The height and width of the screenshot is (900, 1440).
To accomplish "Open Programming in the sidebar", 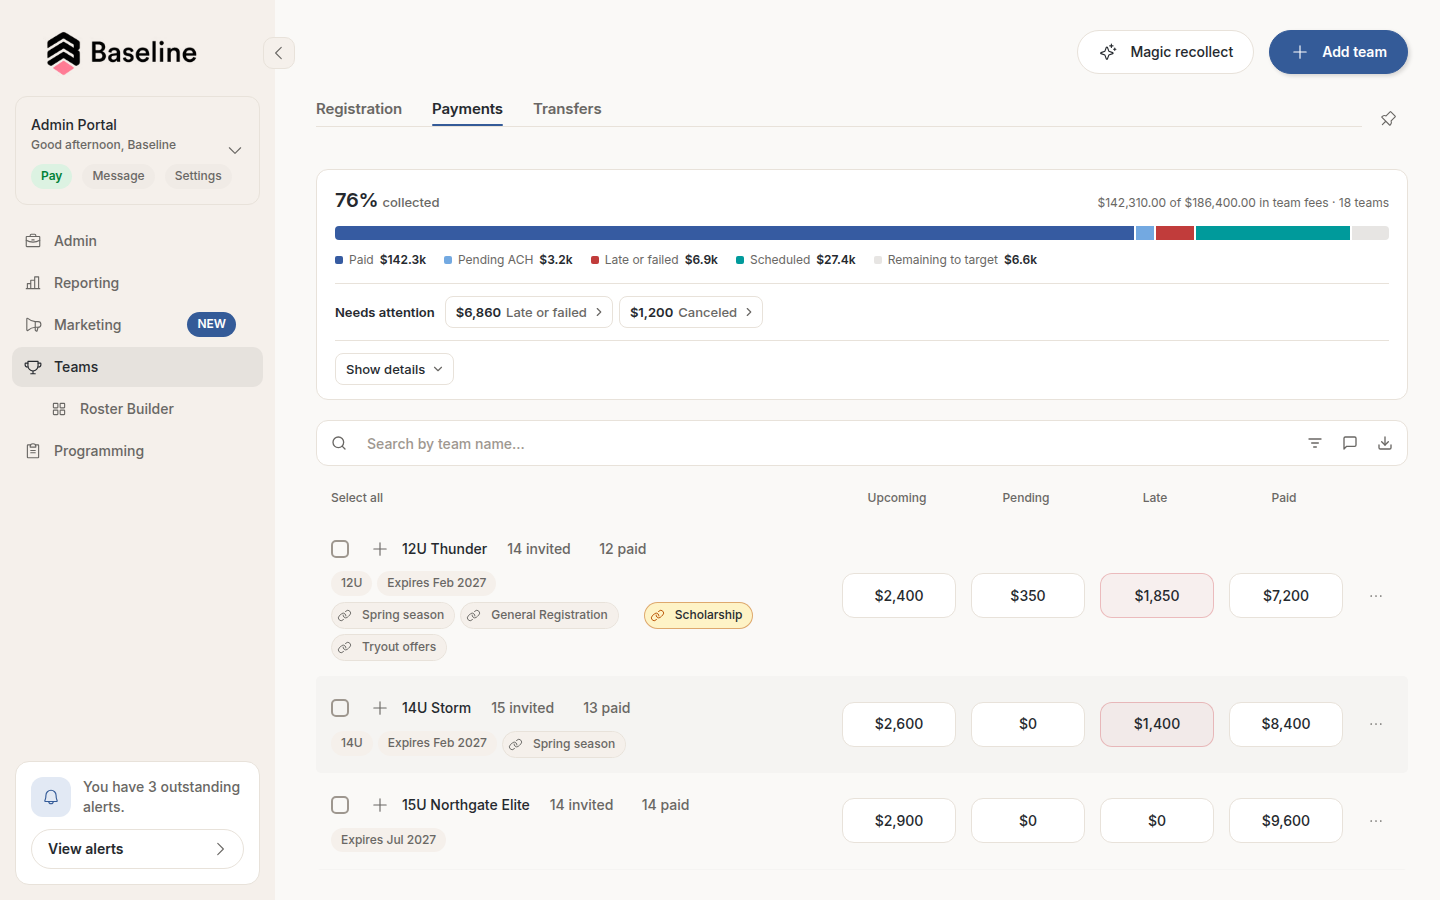I will click(137, 451).
